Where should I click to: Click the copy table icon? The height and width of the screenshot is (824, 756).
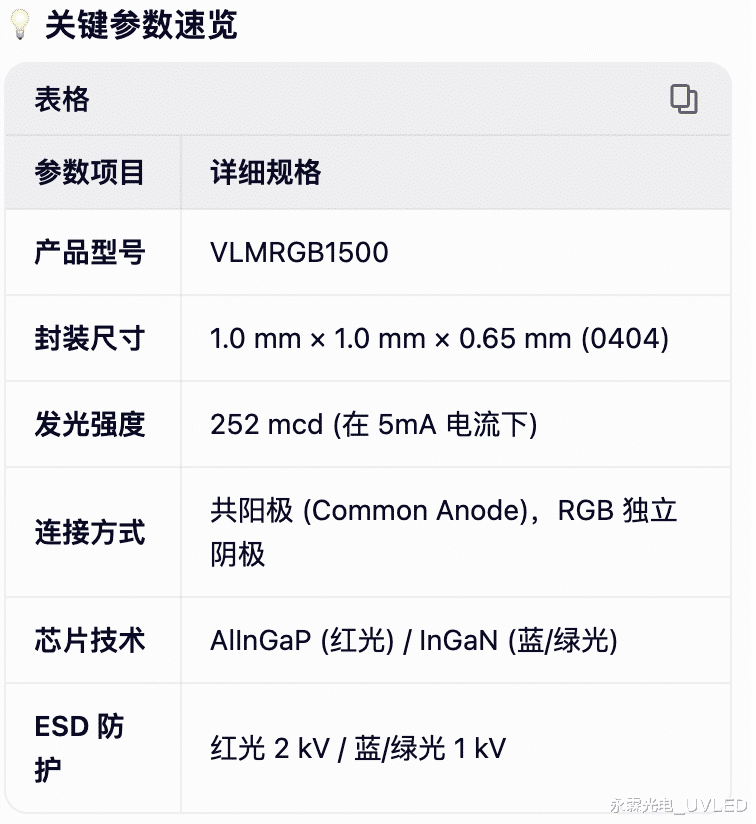(684, 99)
